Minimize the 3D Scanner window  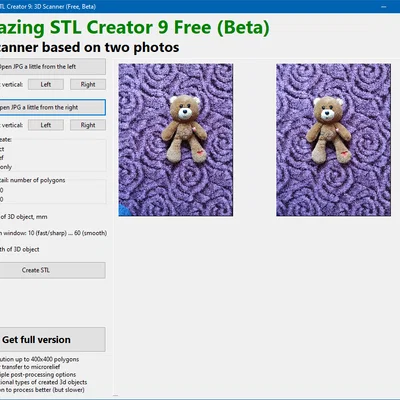point(384,7)
